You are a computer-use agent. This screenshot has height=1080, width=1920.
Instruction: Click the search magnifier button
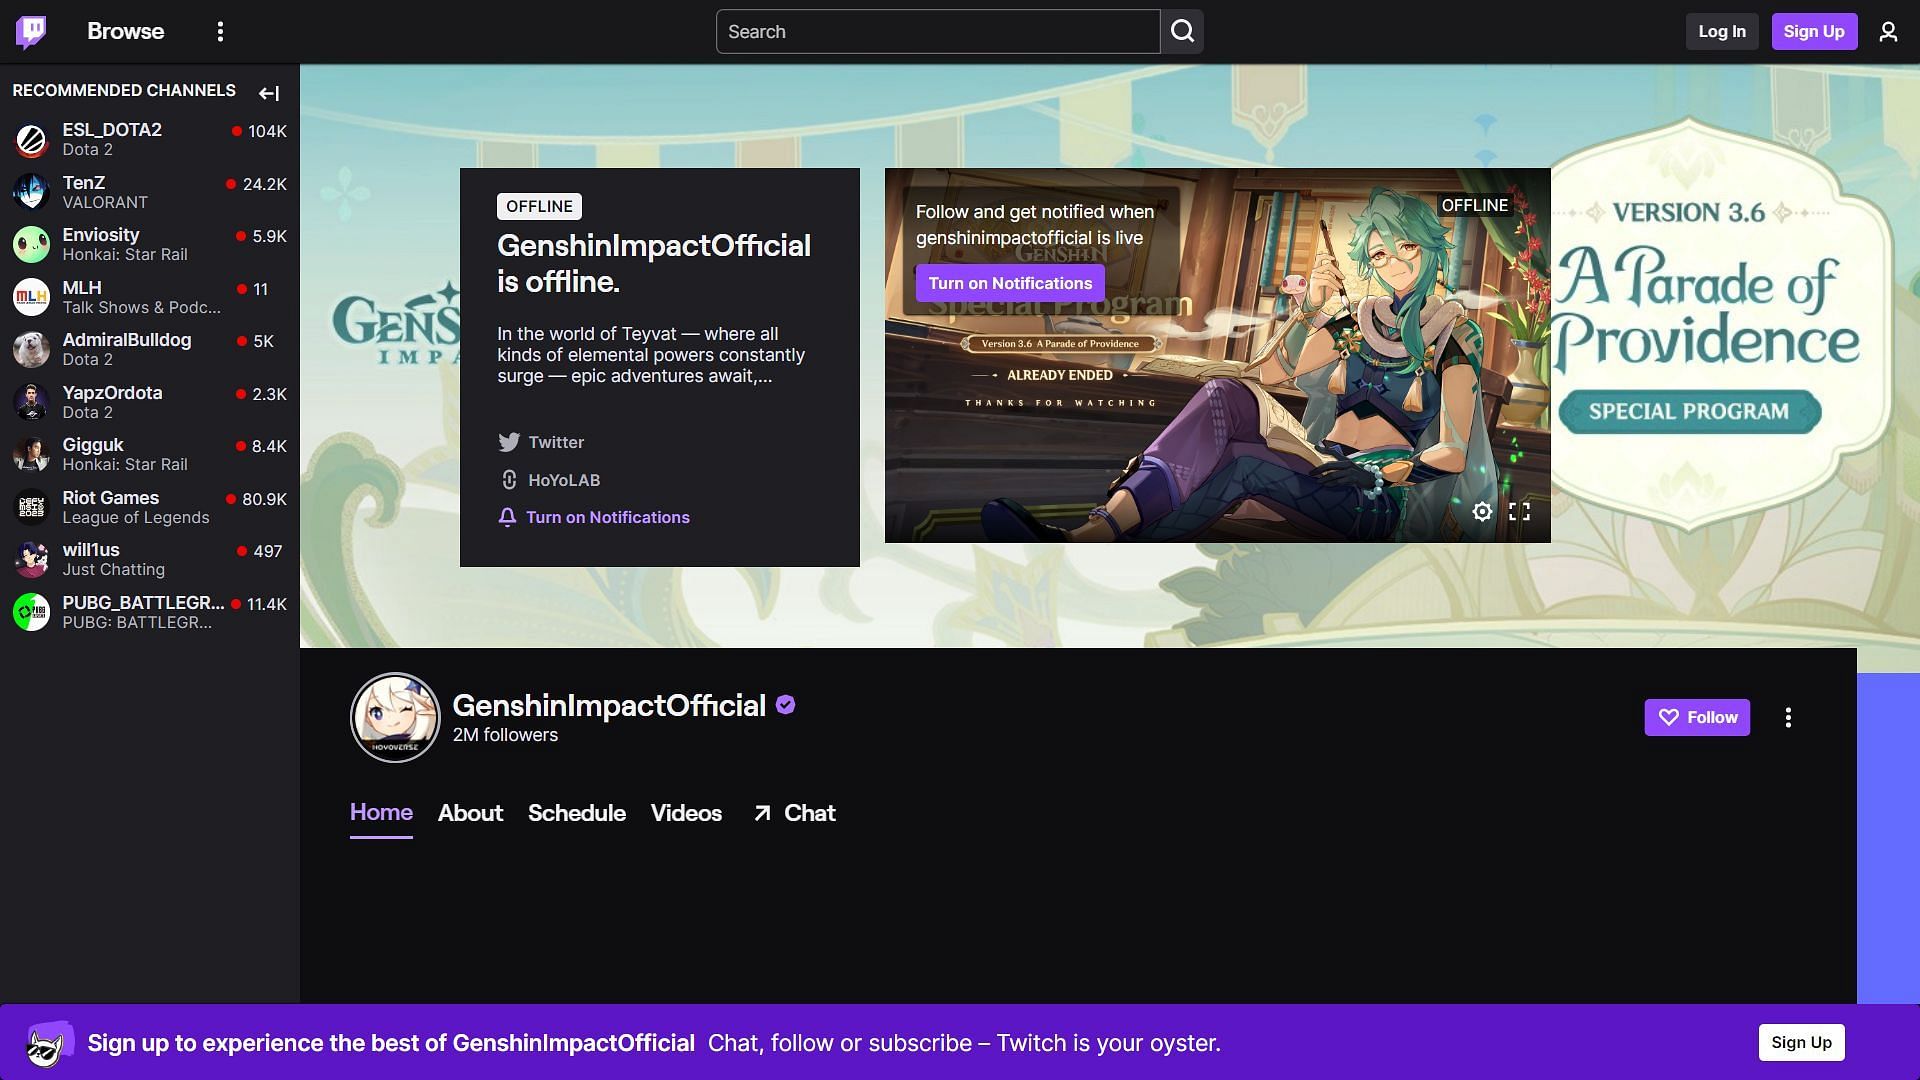[x=1182, y=32]
